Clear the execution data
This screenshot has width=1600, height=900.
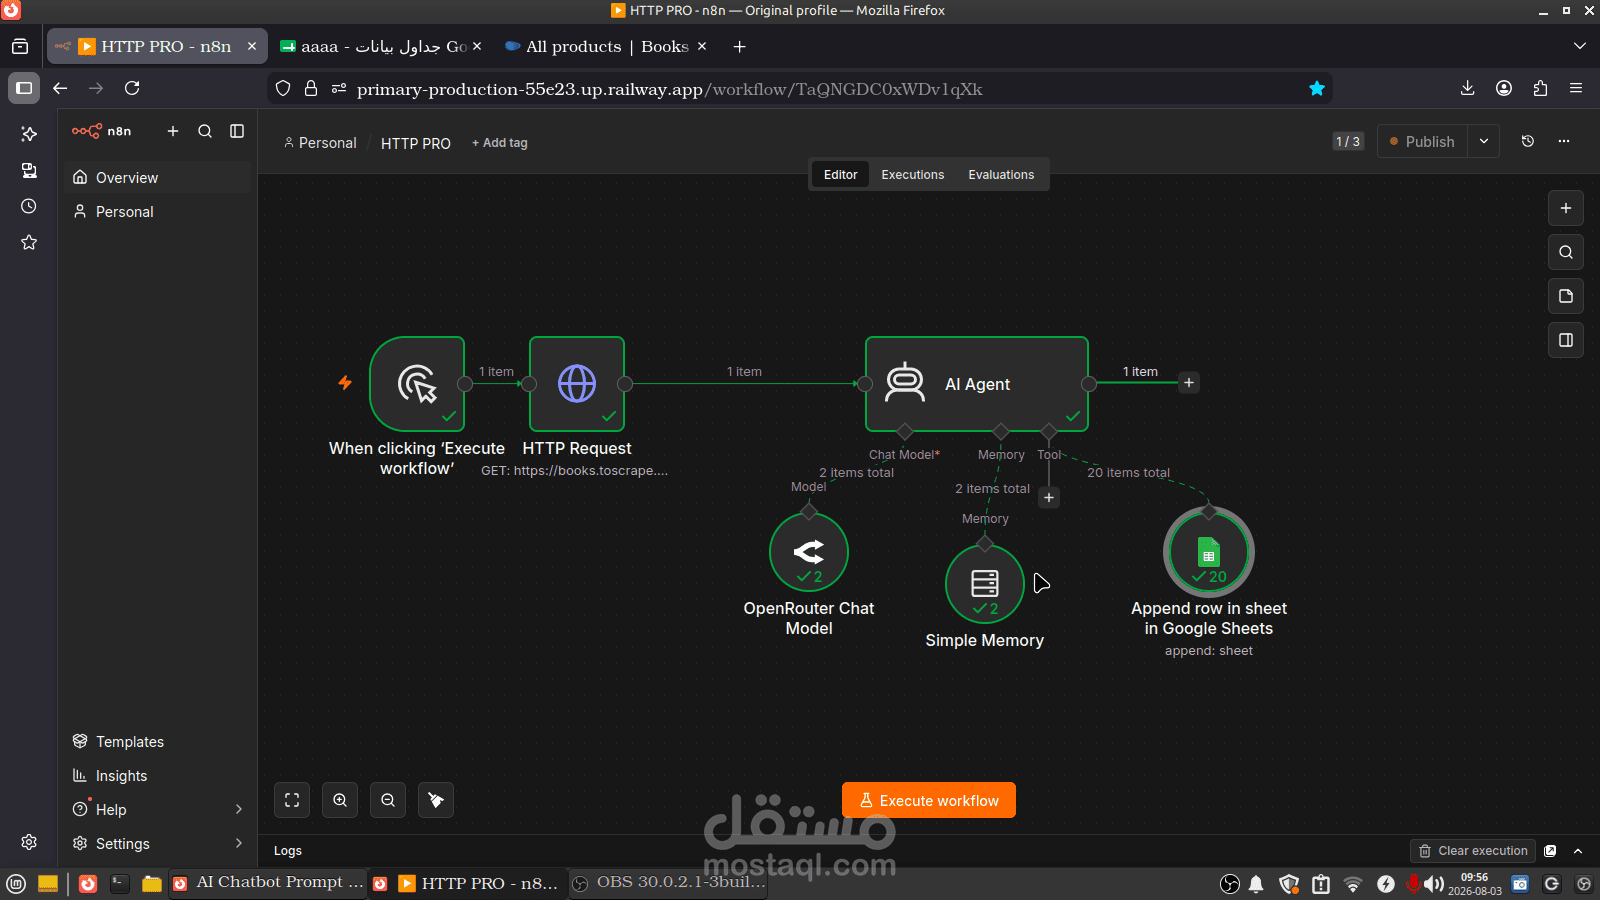[x=1473, y=851]
